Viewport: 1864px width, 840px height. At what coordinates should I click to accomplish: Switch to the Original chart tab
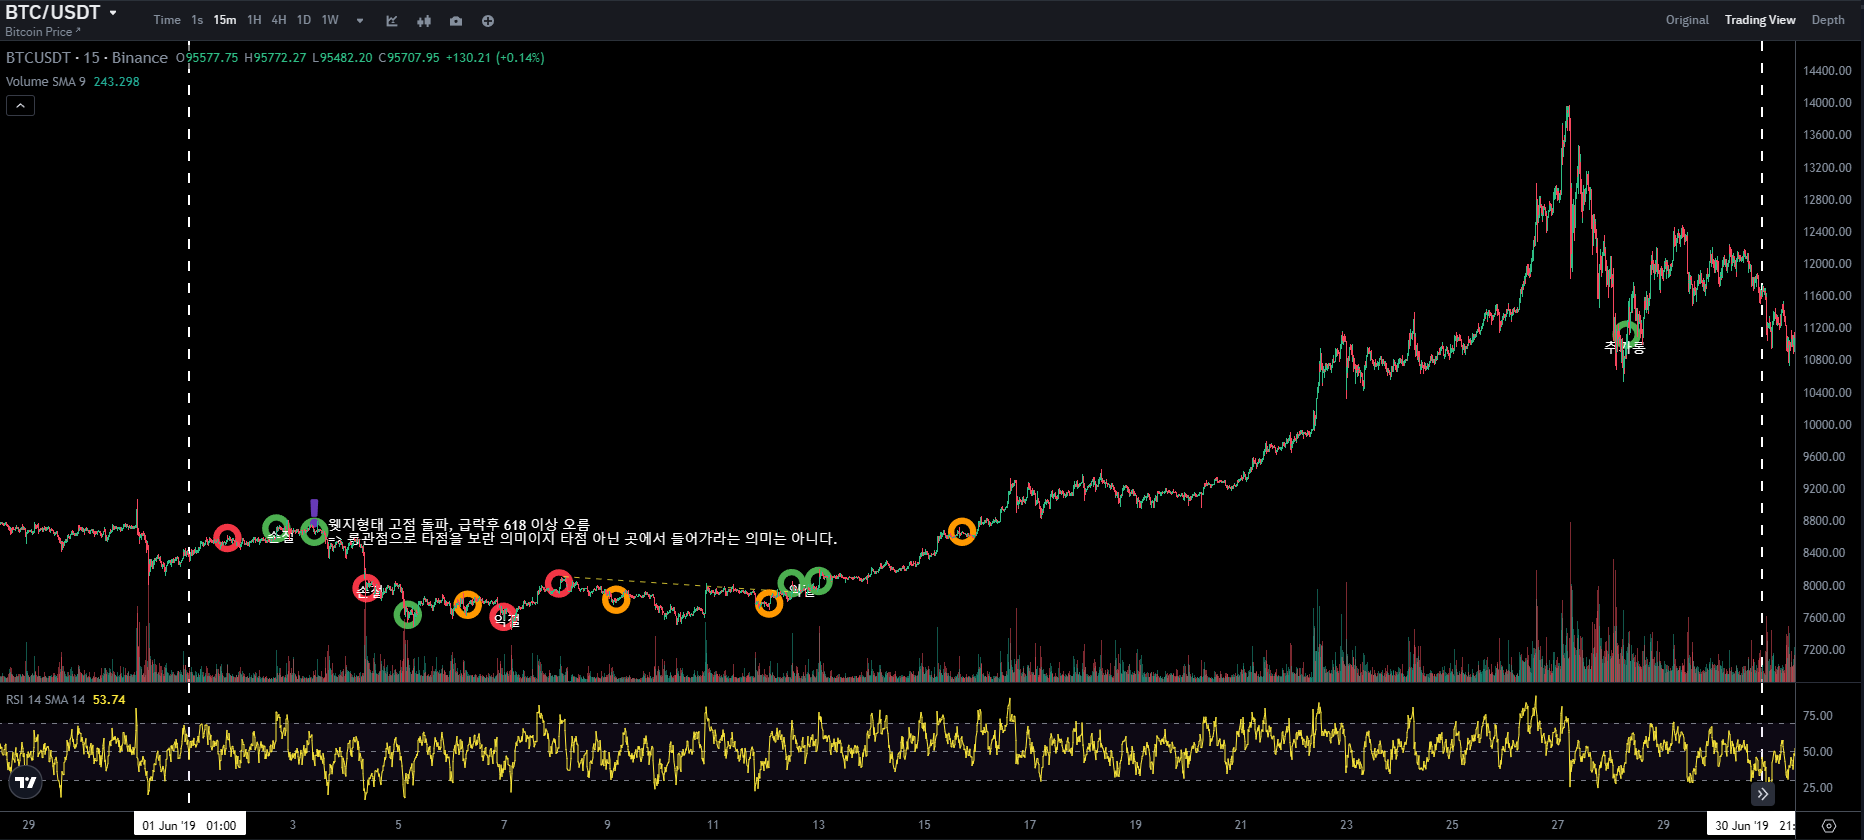click(1687, 20)
